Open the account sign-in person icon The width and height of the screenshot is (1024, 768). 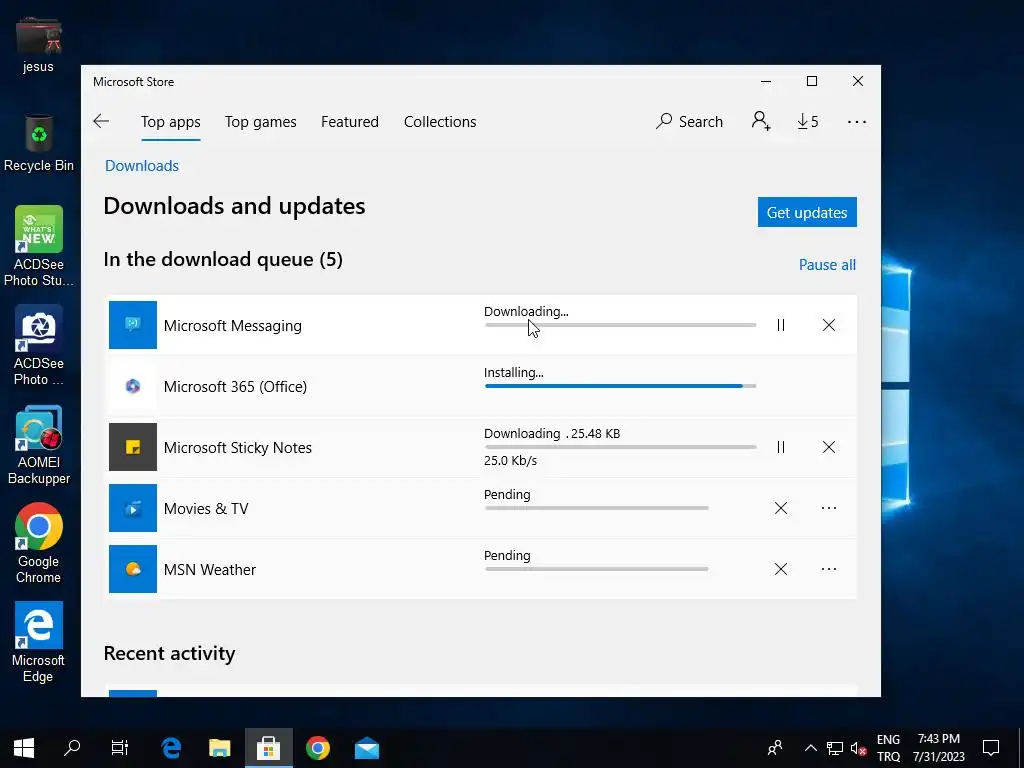(x=761, y=121)
